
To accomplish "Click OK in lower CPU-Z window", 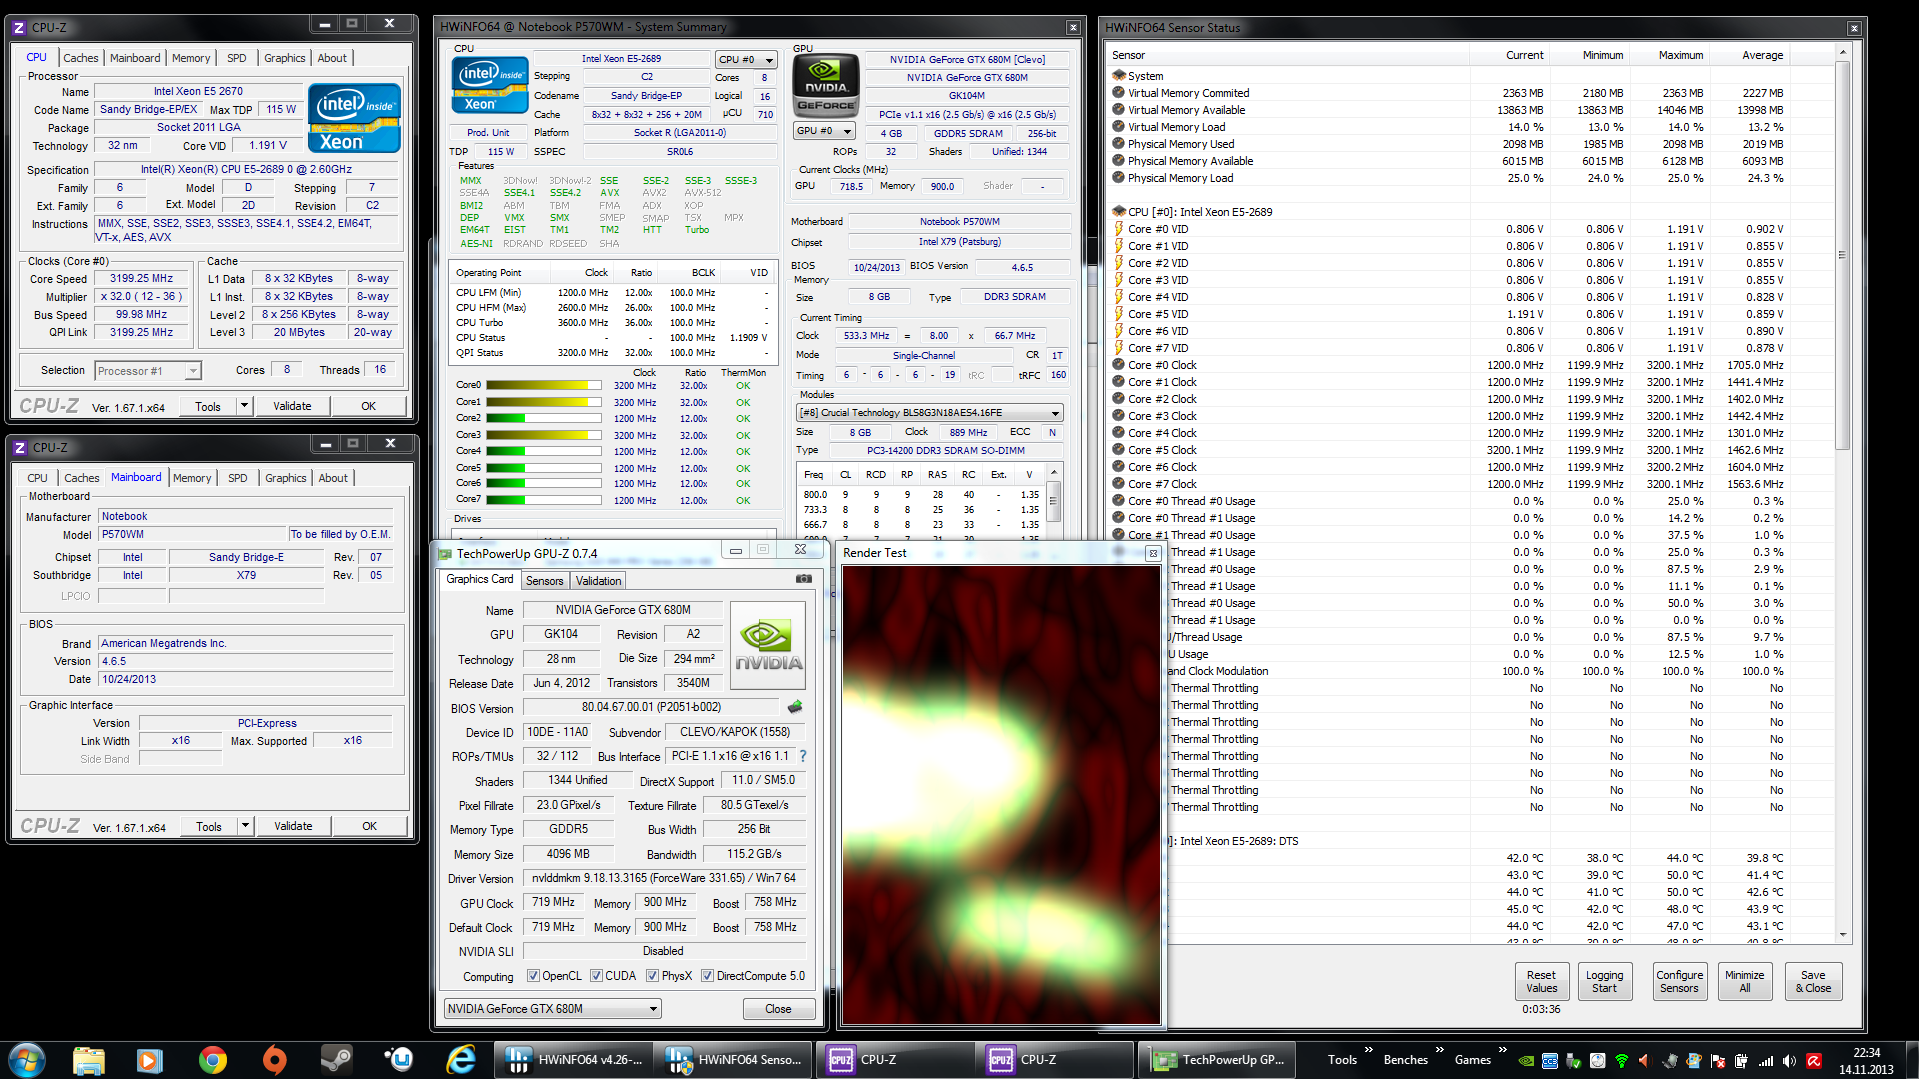I will tap(370, 826).
